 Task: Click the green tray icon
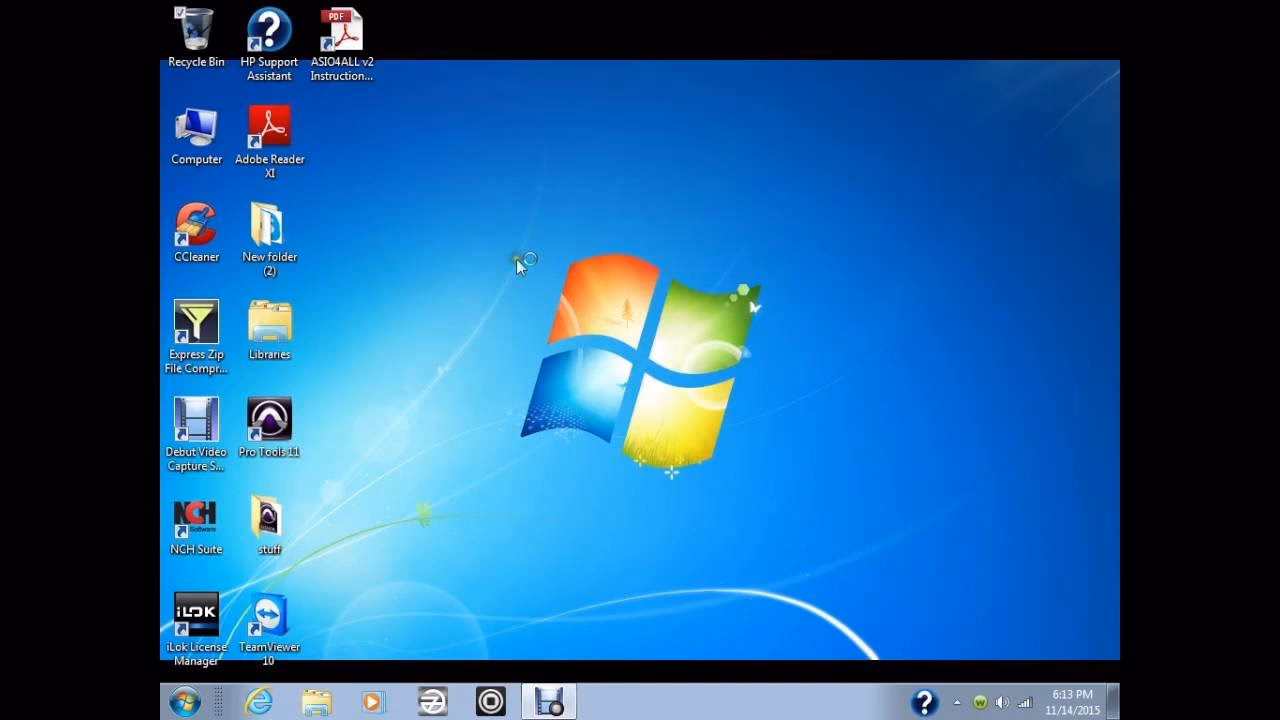pos(980,703)
